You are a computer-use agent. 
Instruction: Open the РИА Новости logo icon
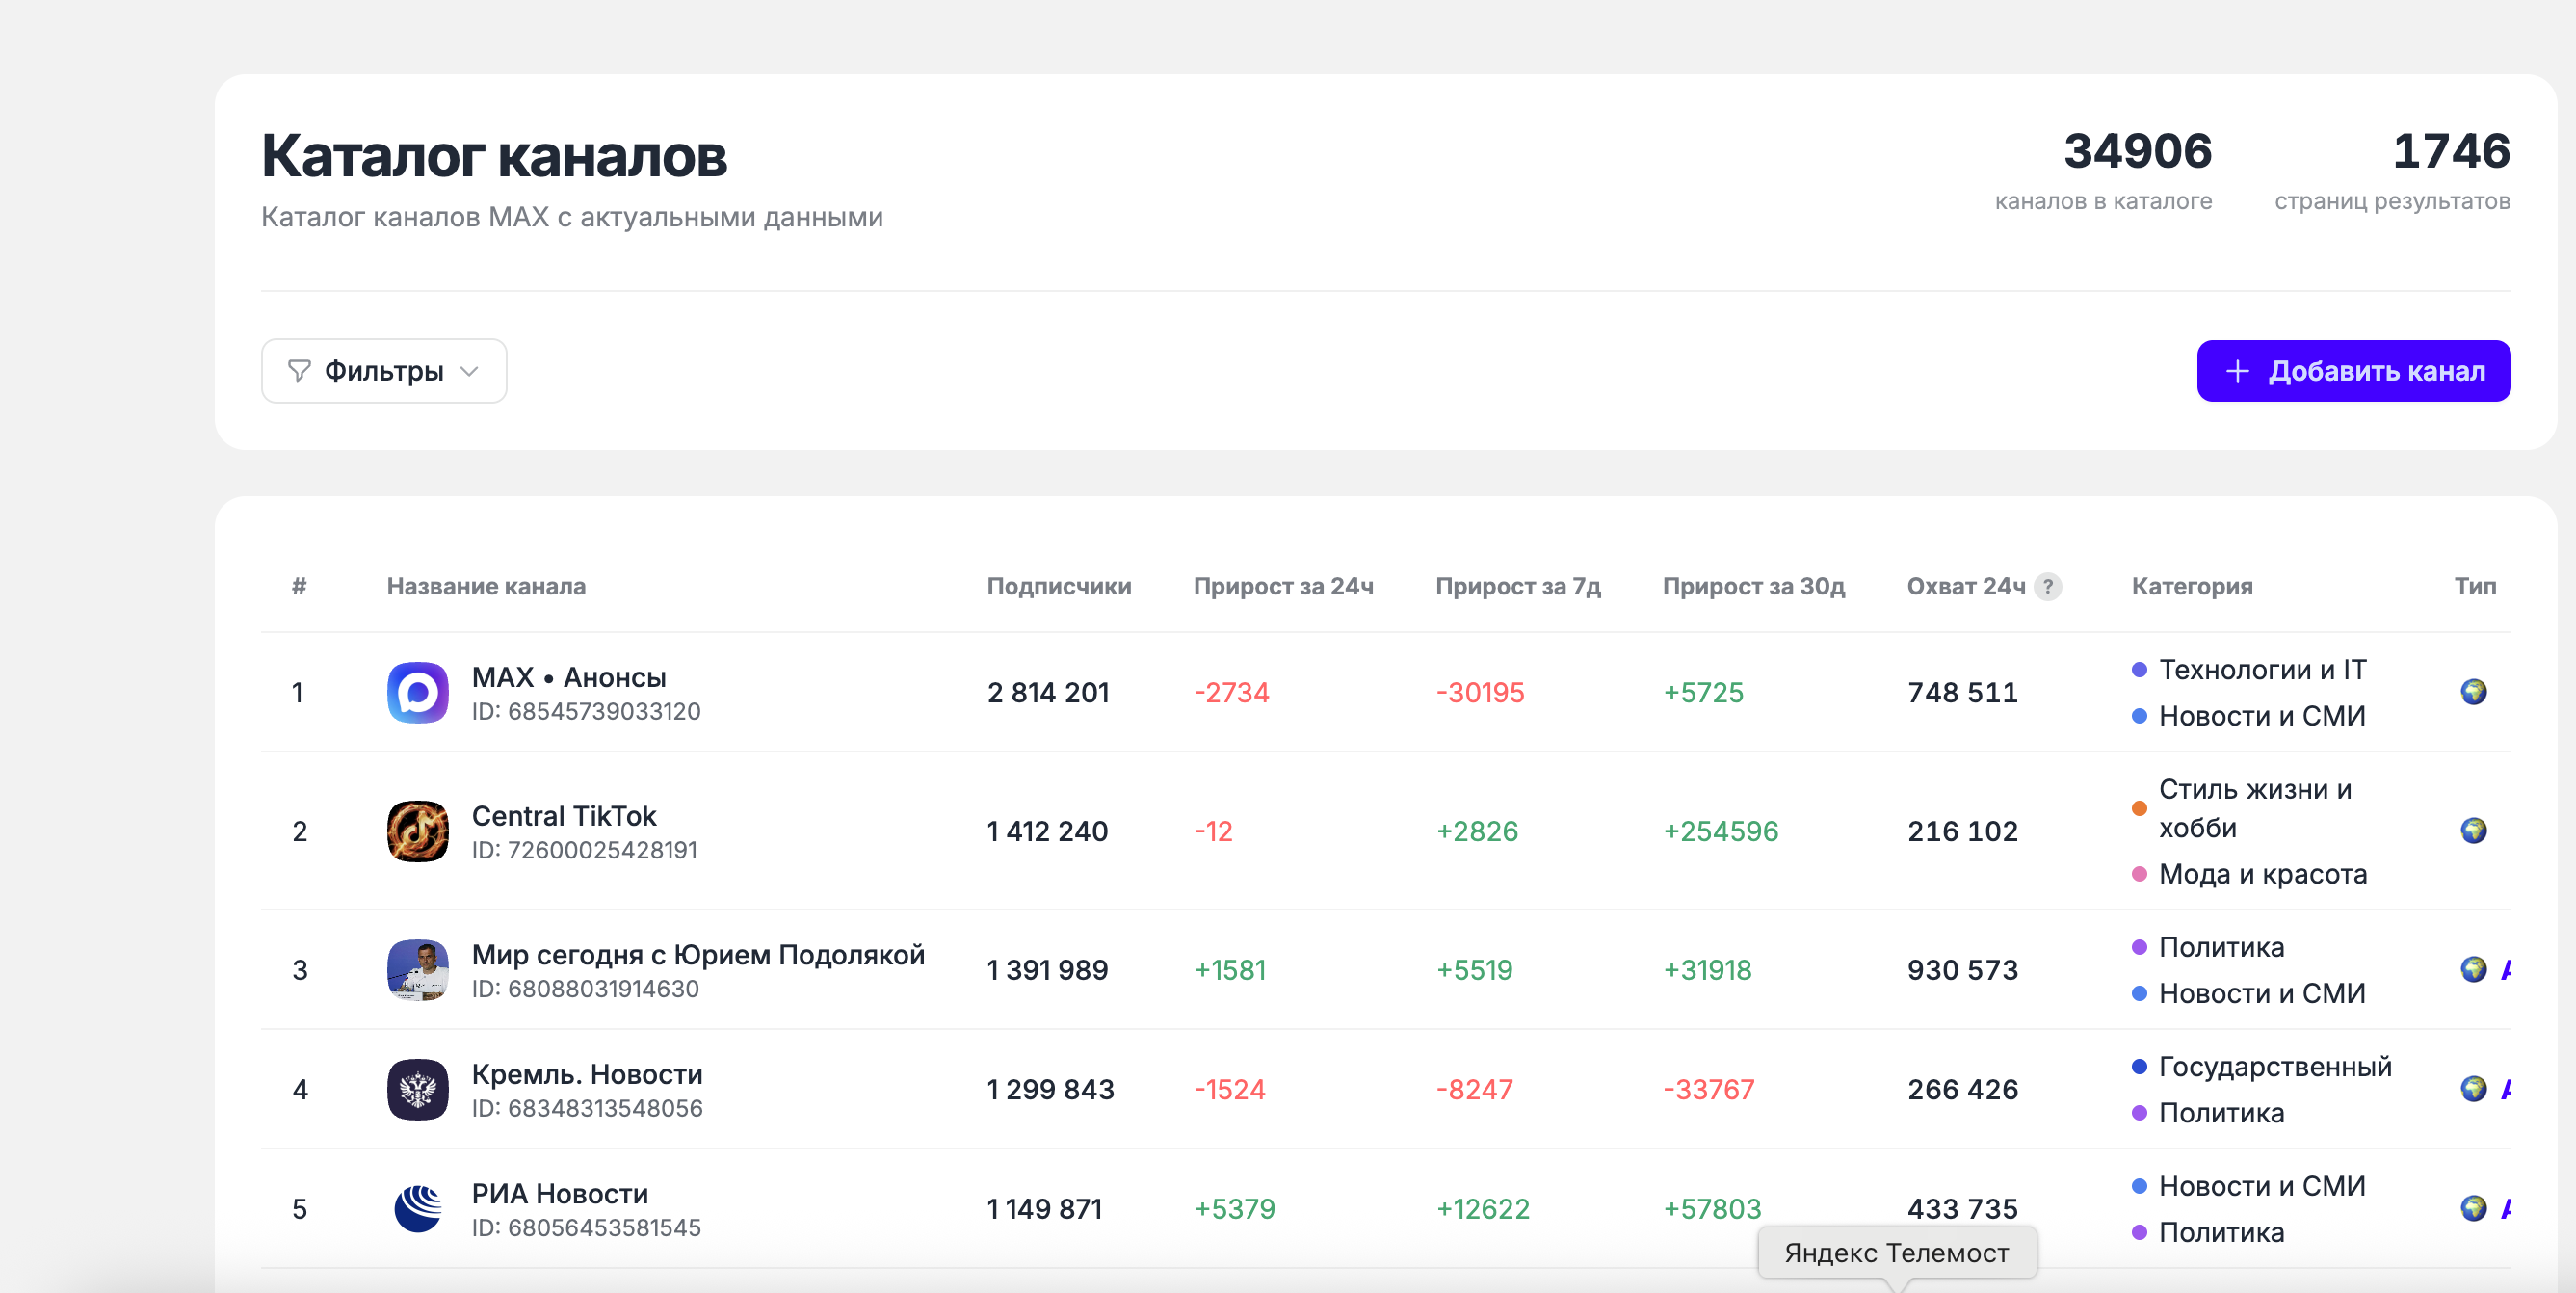[x=417, y=1208]
